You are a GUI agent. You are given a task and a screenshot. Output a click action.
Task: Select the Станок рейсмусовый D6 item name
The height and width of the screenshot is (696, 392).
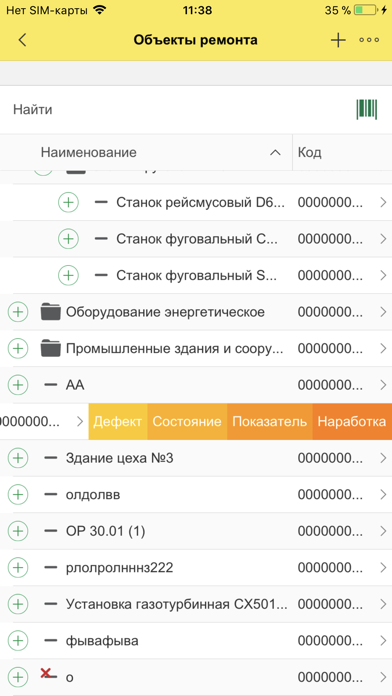pyautogui.click(x=200, y=202)
